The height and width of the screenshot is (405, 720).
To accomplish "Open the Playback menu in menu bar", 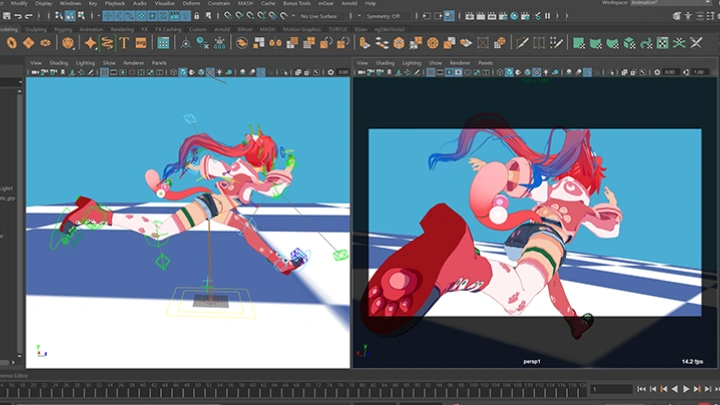I will click(x=115, y=3).
